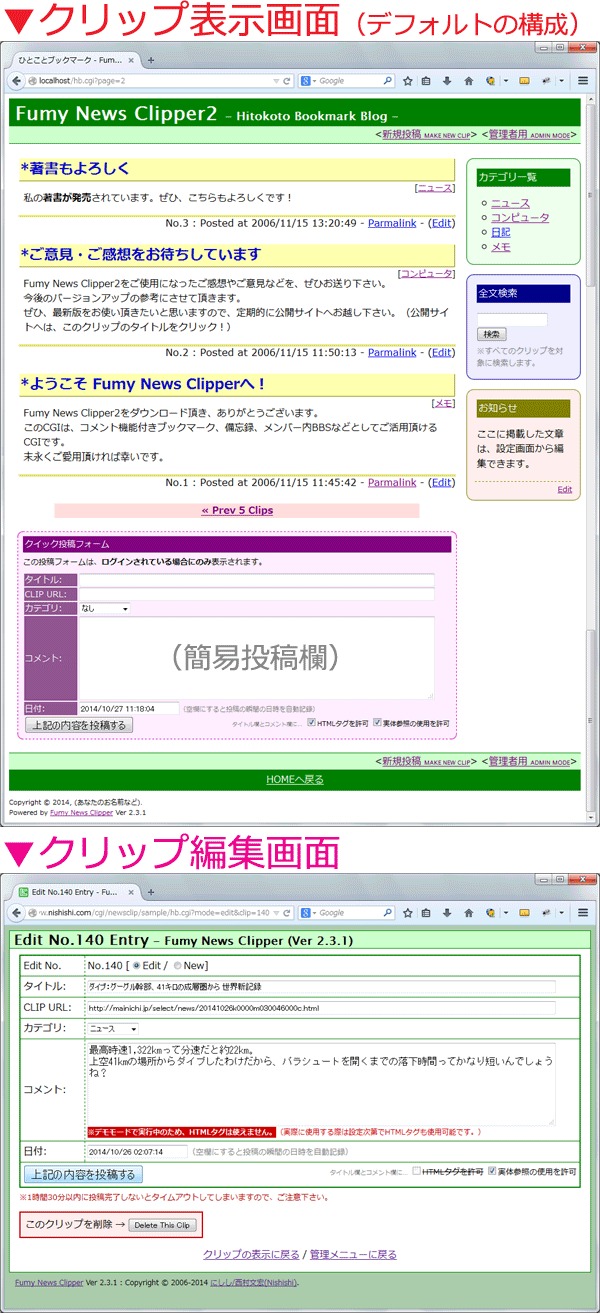This screenshot has width=600, height=1314.
Task: Focus タイトル field in quick post form
Action: click(257, 580)
